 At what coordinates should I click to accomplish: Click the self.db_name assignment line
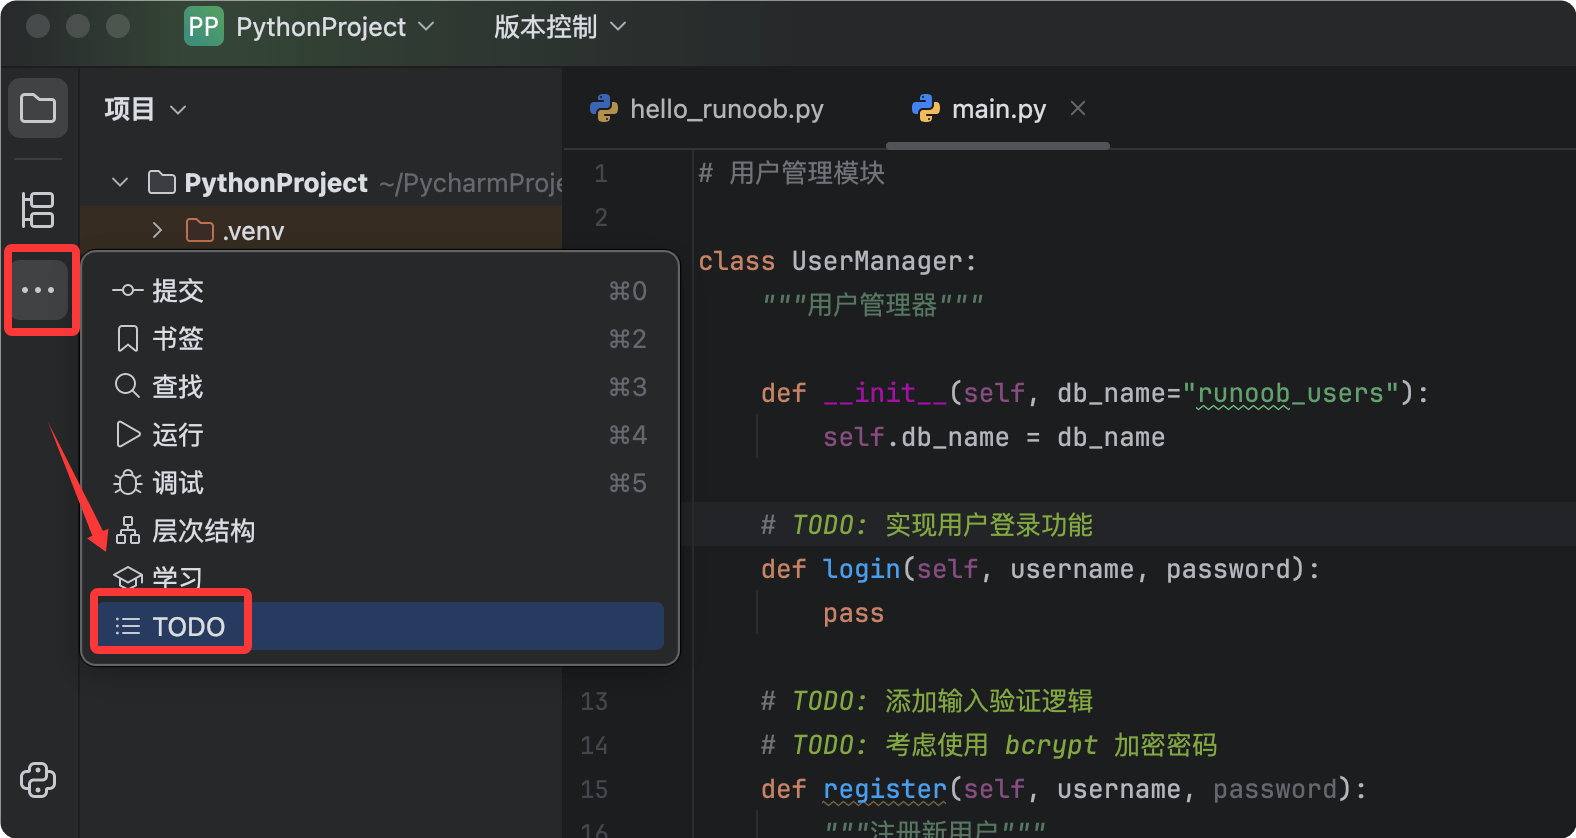coord(994,437)
